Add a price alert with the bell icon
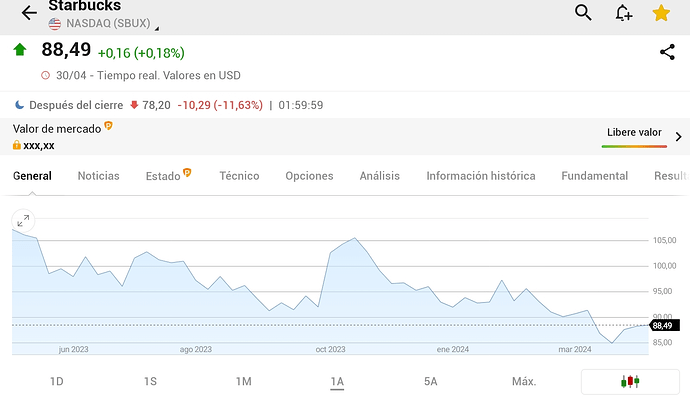 (x=624, y=13)
